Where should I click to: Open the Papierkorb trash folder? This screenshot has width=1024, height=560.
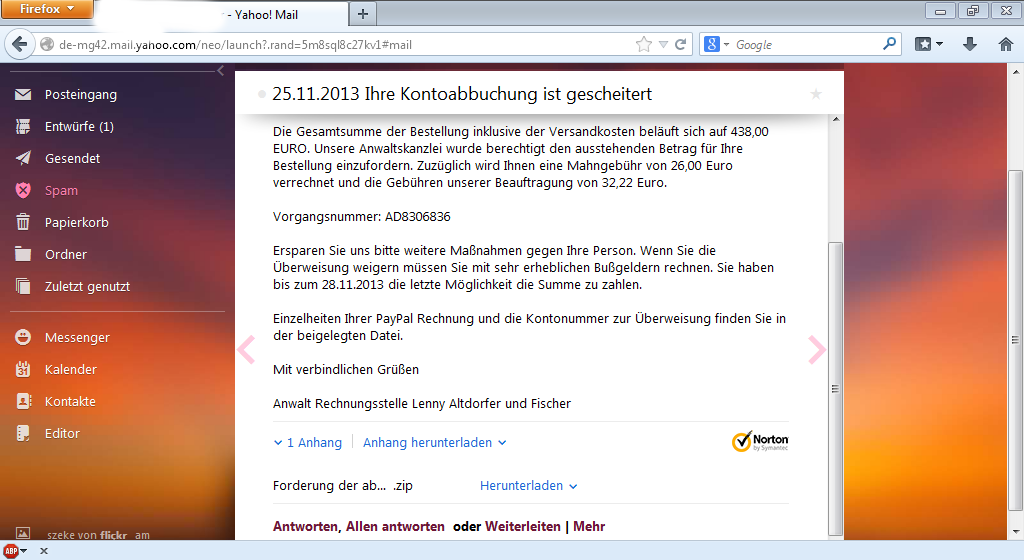coord(76,223)
